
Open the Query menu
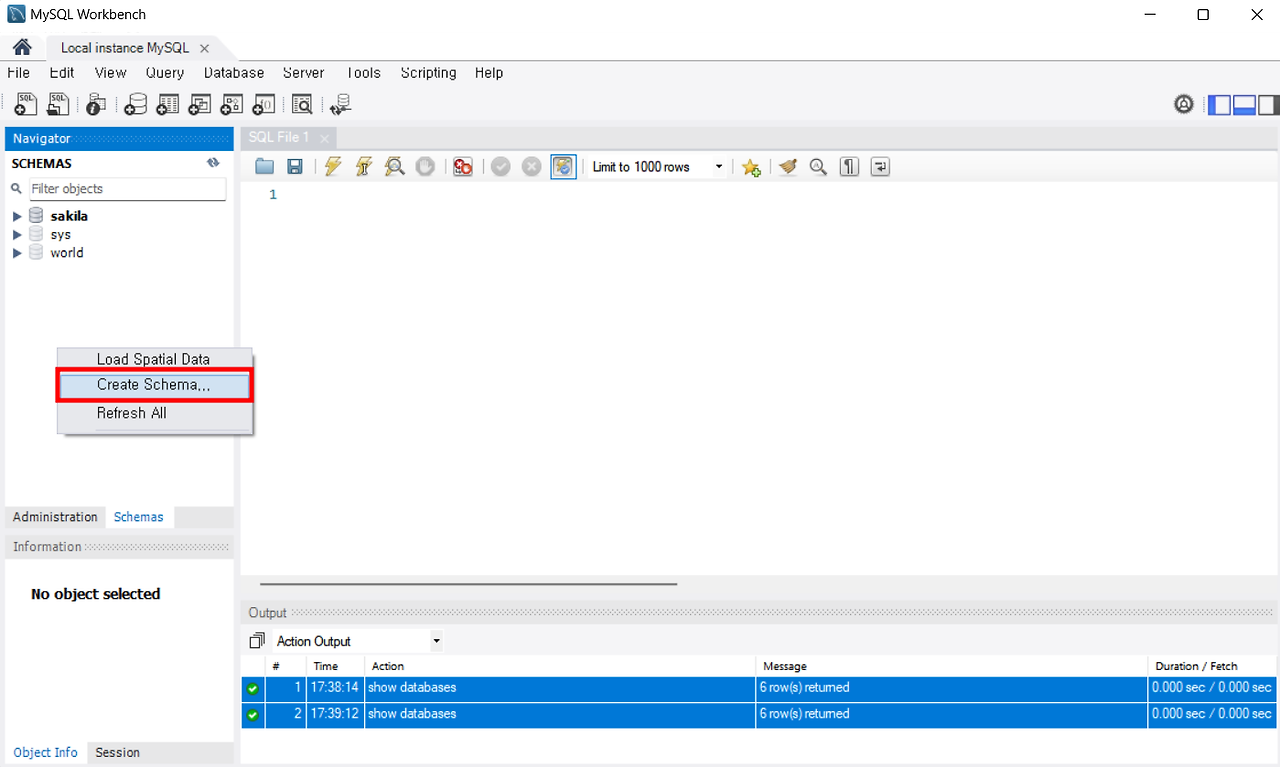[x=165, y=73]
